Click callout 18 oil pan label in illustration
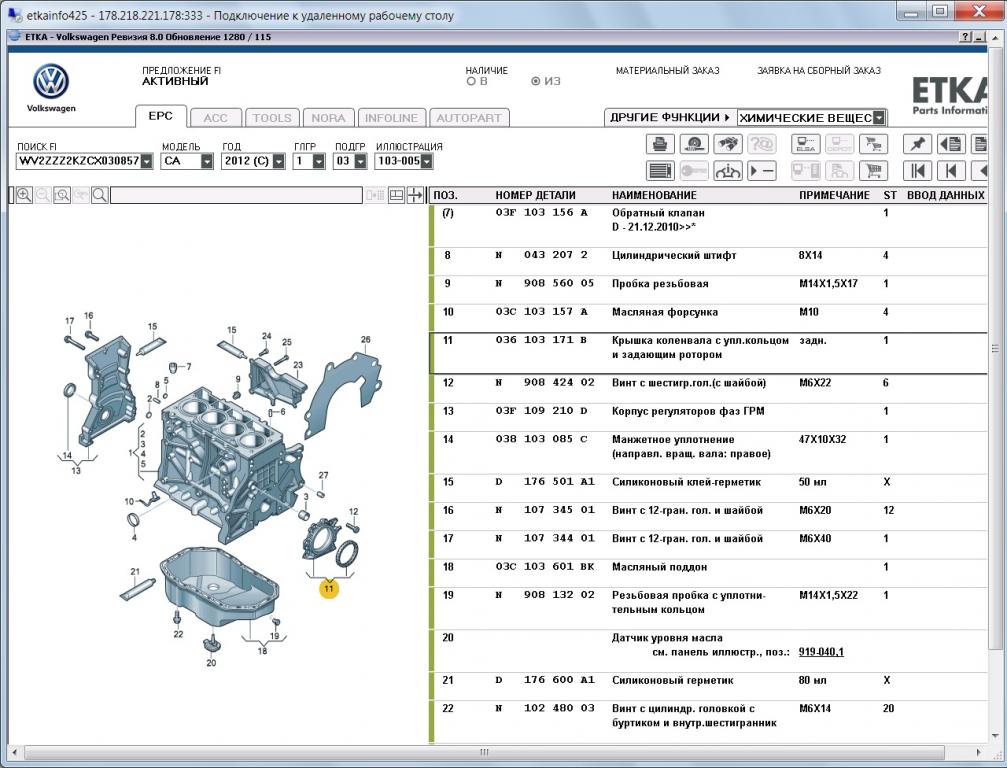Viewport: 1007px width, 768px height. (x=262, y=651)
